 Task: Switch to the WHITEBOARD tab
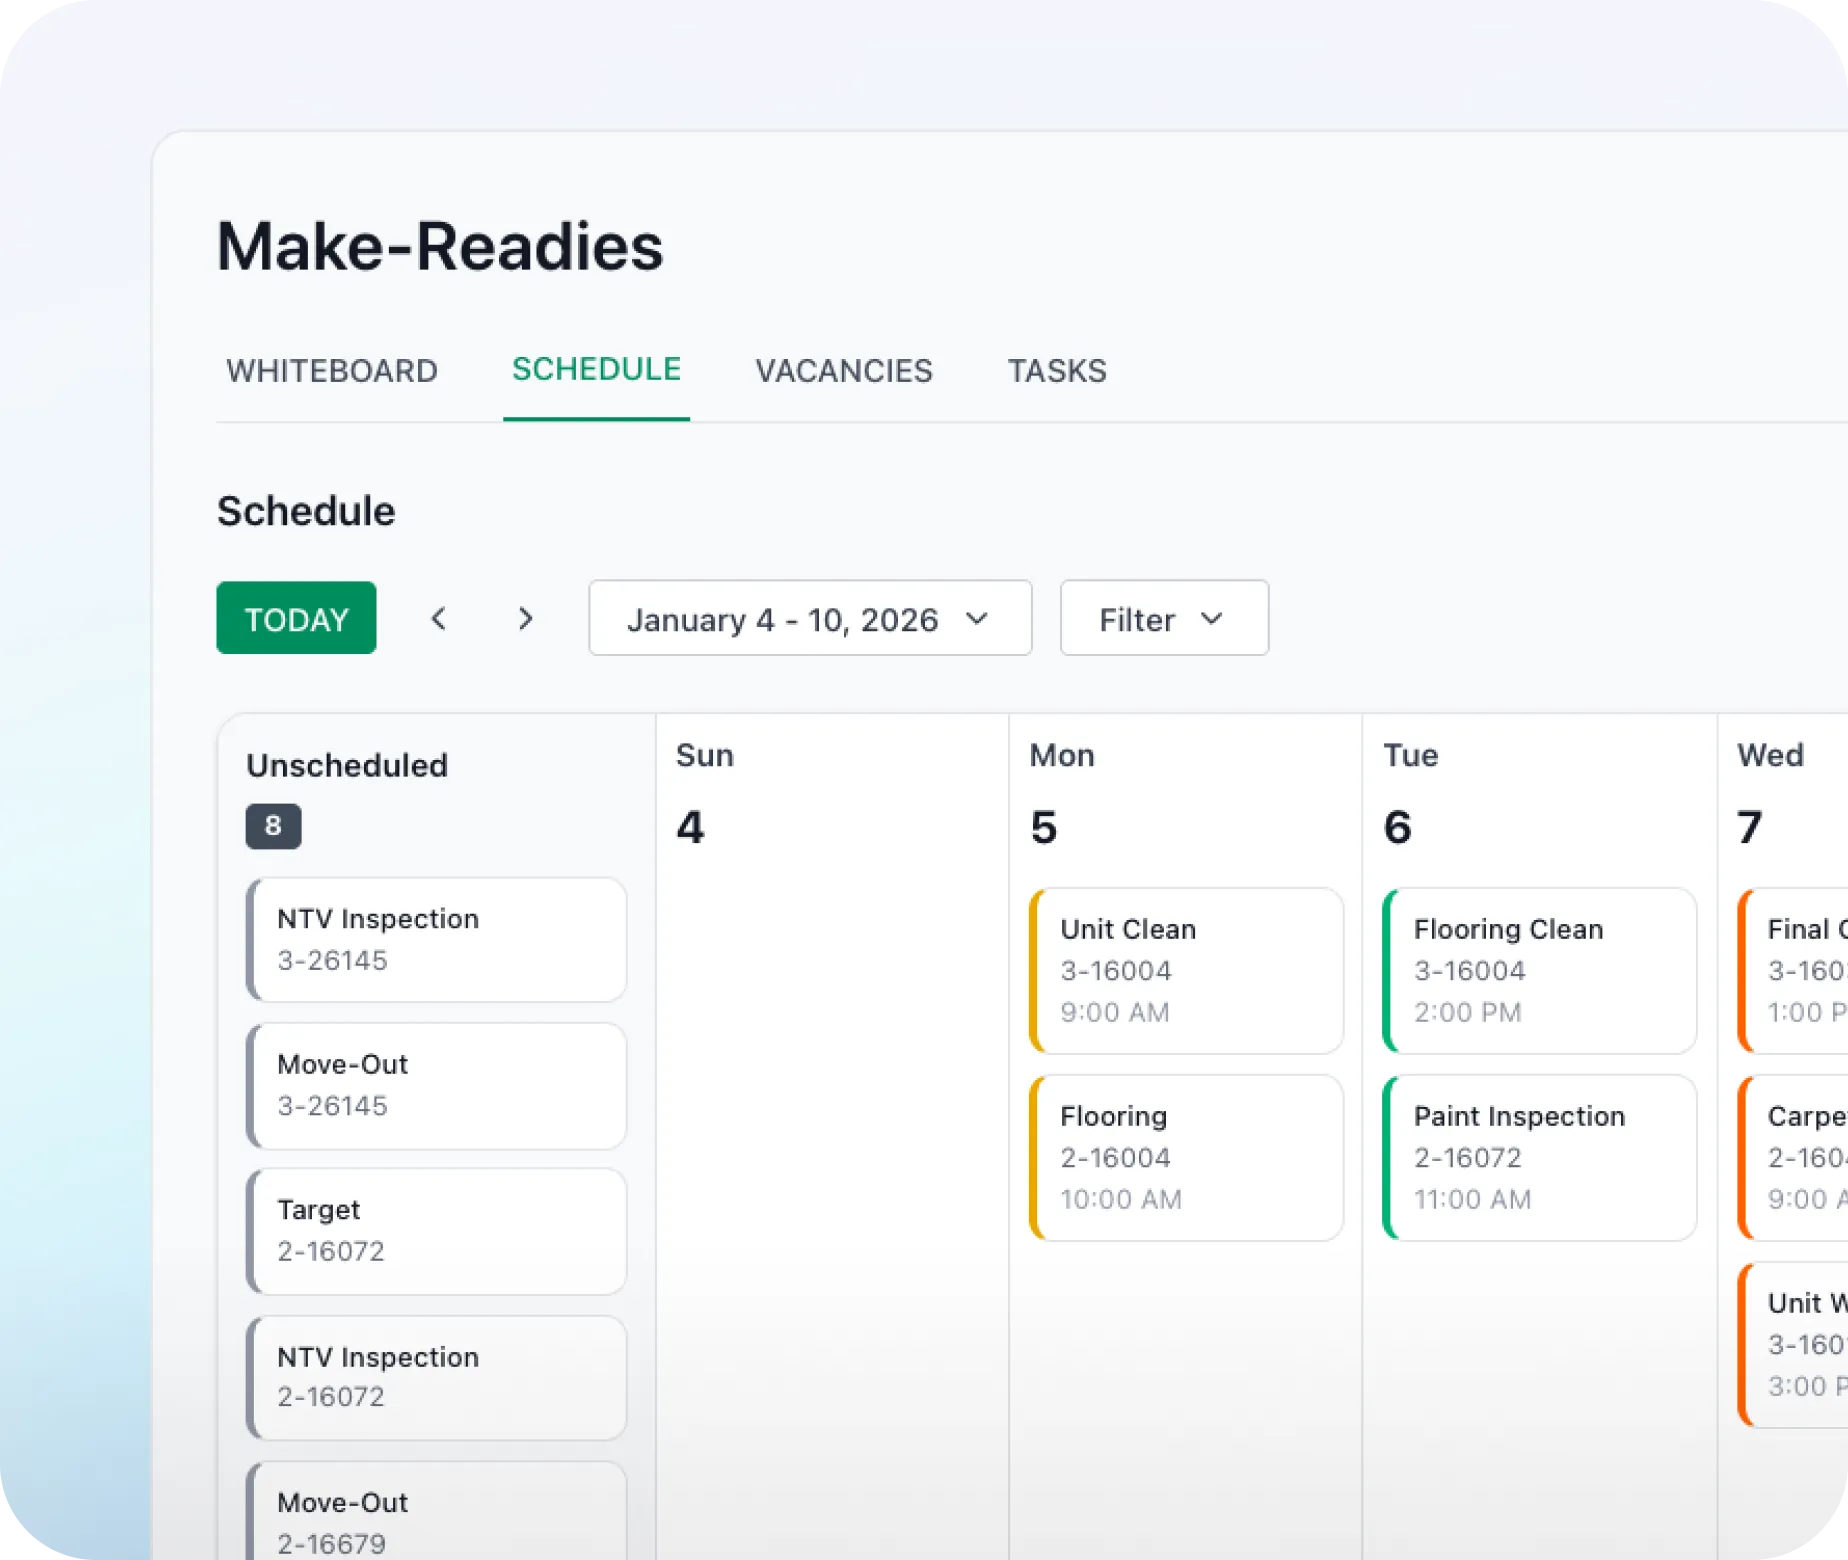coord(332,371)
